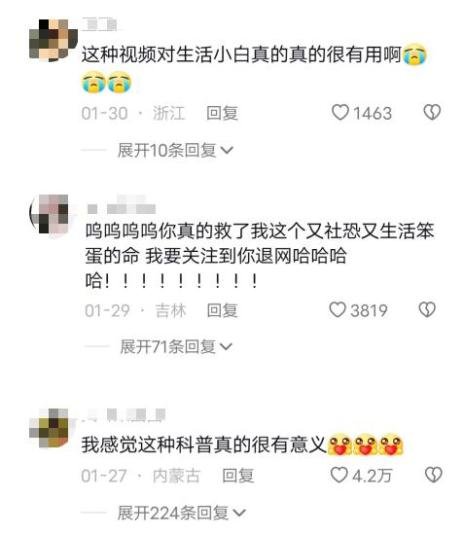Select comment text about 生活小白
This screenshot has height=534, width=464.
coord(254,68)
